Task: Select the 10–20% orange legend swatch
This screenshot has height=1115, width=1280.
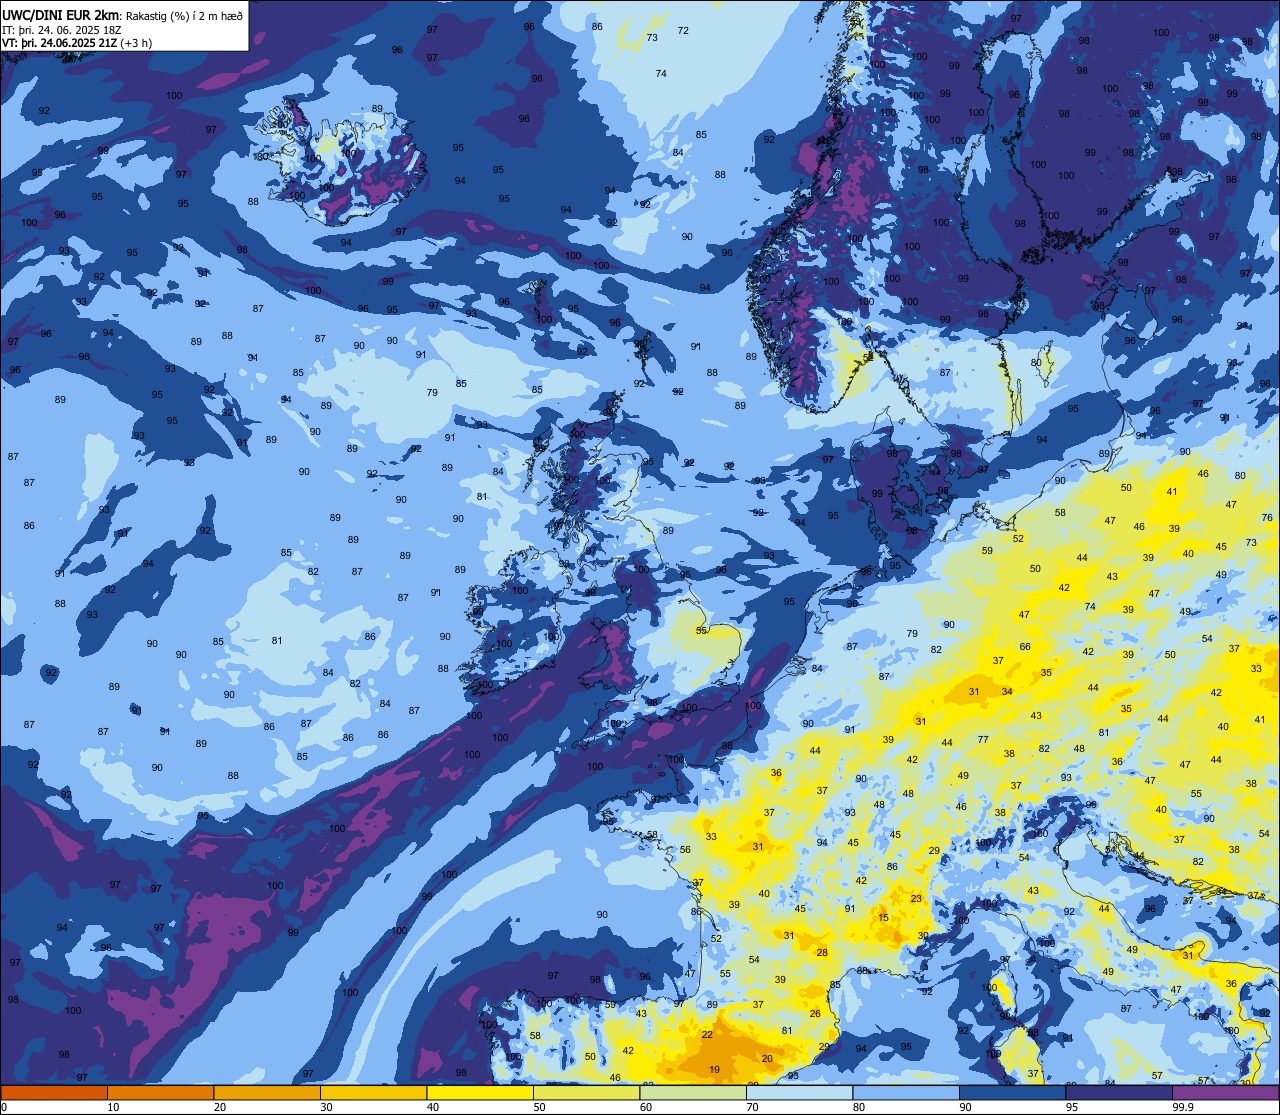Action: tap(160, 1093)
